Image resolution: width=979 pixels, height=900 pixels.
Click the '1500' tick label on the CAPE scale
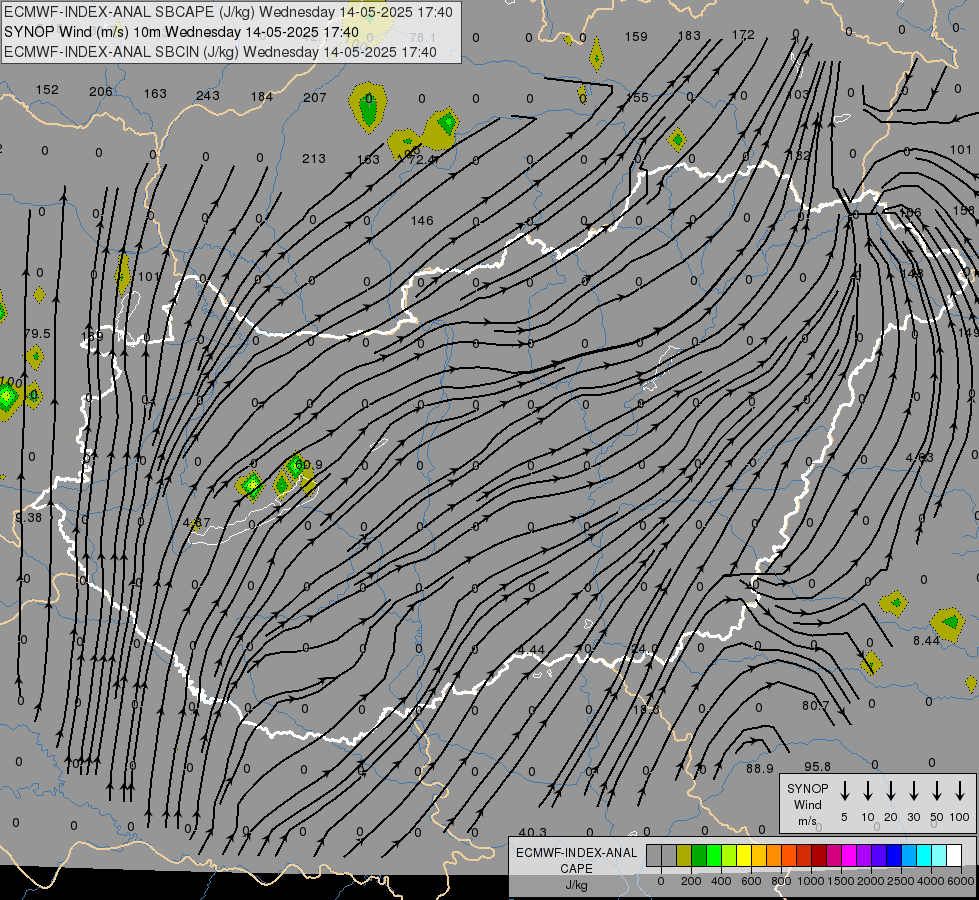[x=841, y=881]
